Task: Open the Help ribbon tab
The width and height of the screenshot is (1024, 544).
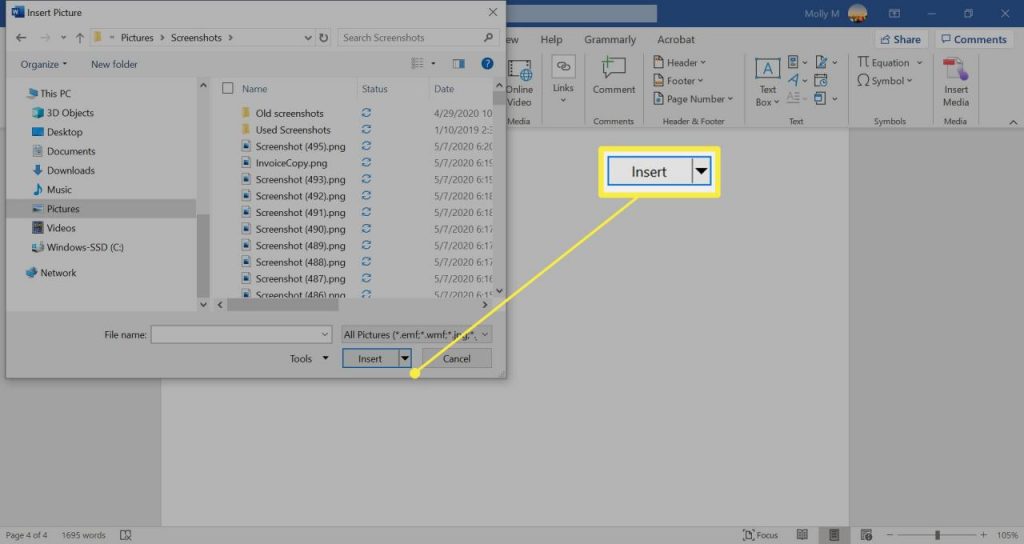Action: 551,39
